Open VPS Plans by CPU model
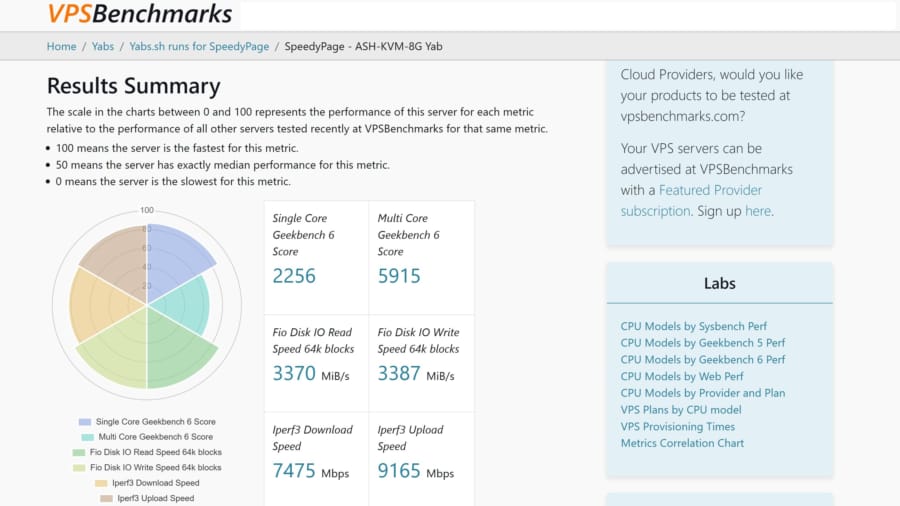 point(681,410)
